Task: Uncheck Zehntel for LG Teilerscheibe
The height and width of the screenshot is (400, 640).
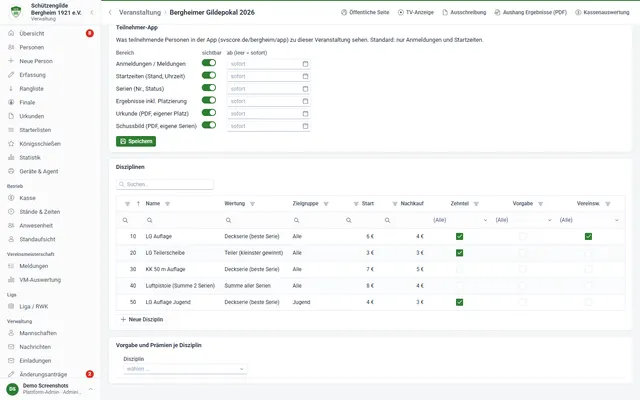Action: pyautogui.click(x=460, y=253)
